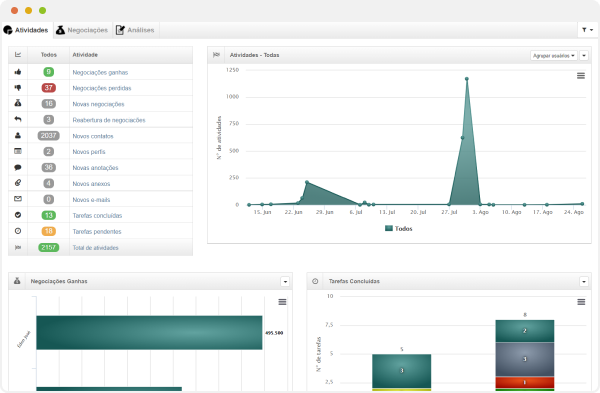Open the filter dropdown at top right
600x393 pixels.
click(x=587, y=30)
